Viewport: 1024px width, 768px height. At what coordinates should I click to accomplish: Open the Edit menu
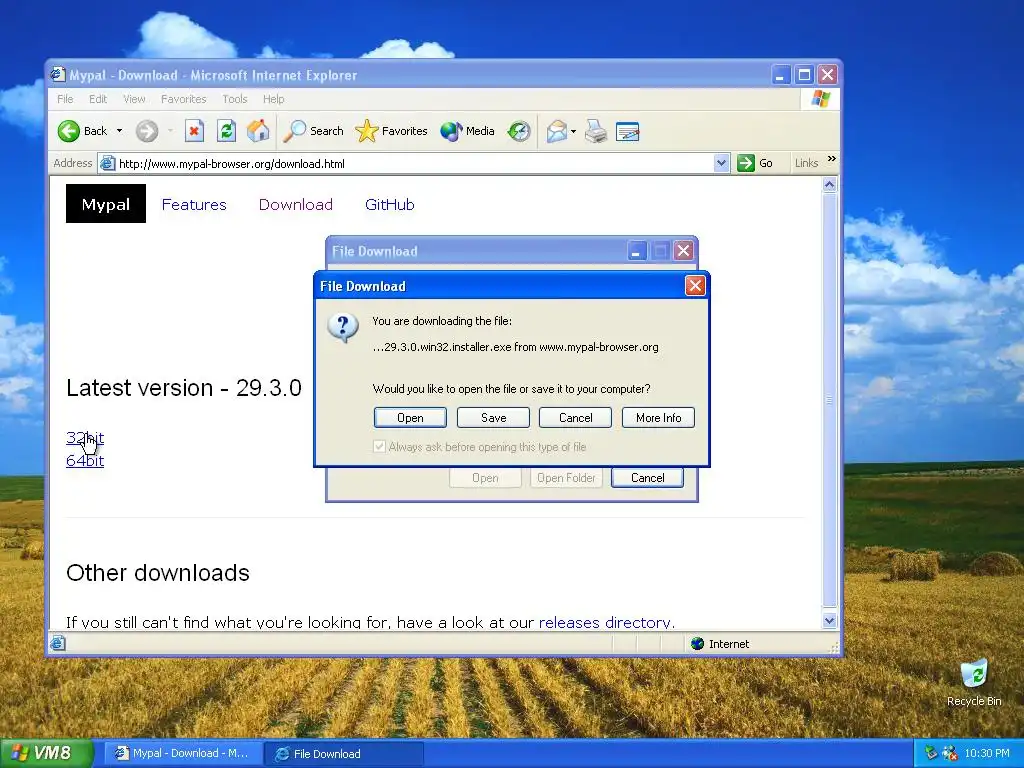pyautogui.click(x=98, y=99)
